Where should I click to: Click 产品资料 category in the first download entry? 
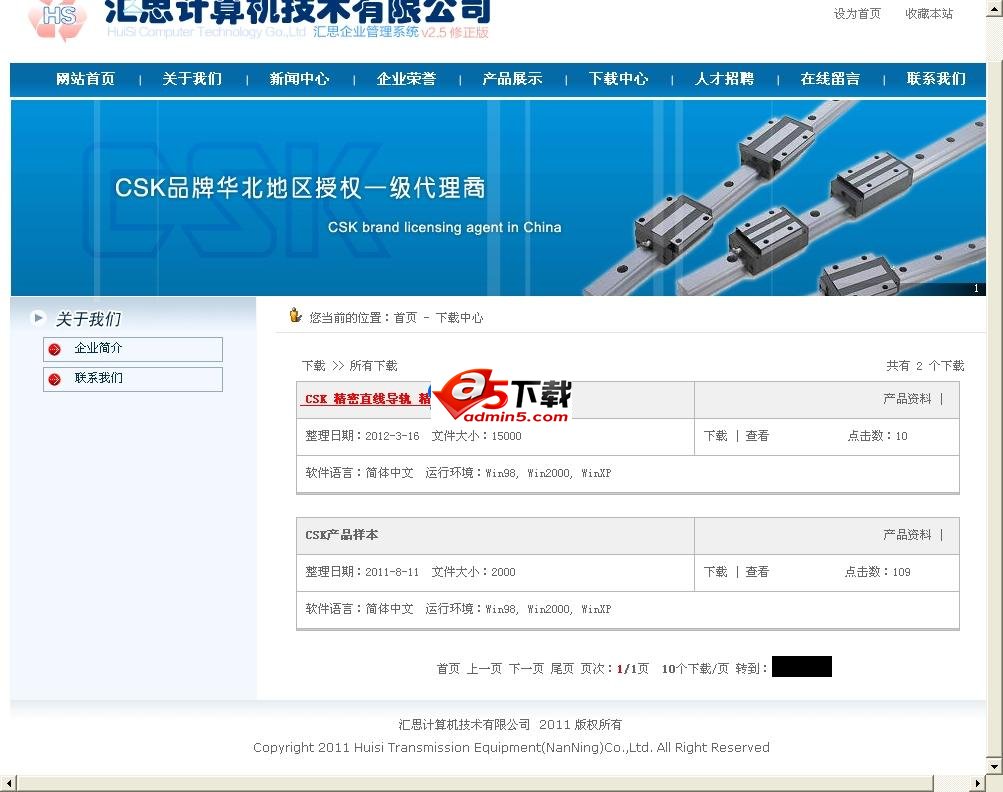(x=907, y=399)
